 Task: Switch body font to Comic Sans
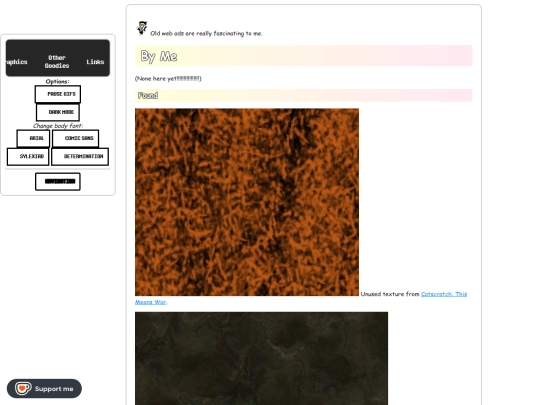[x=76, y=138]
